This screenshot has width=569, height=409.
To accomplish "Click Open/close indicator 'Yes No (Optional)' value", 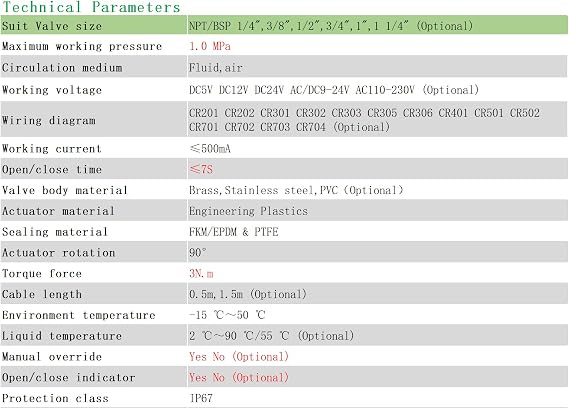I will click(x=239, y=377).
